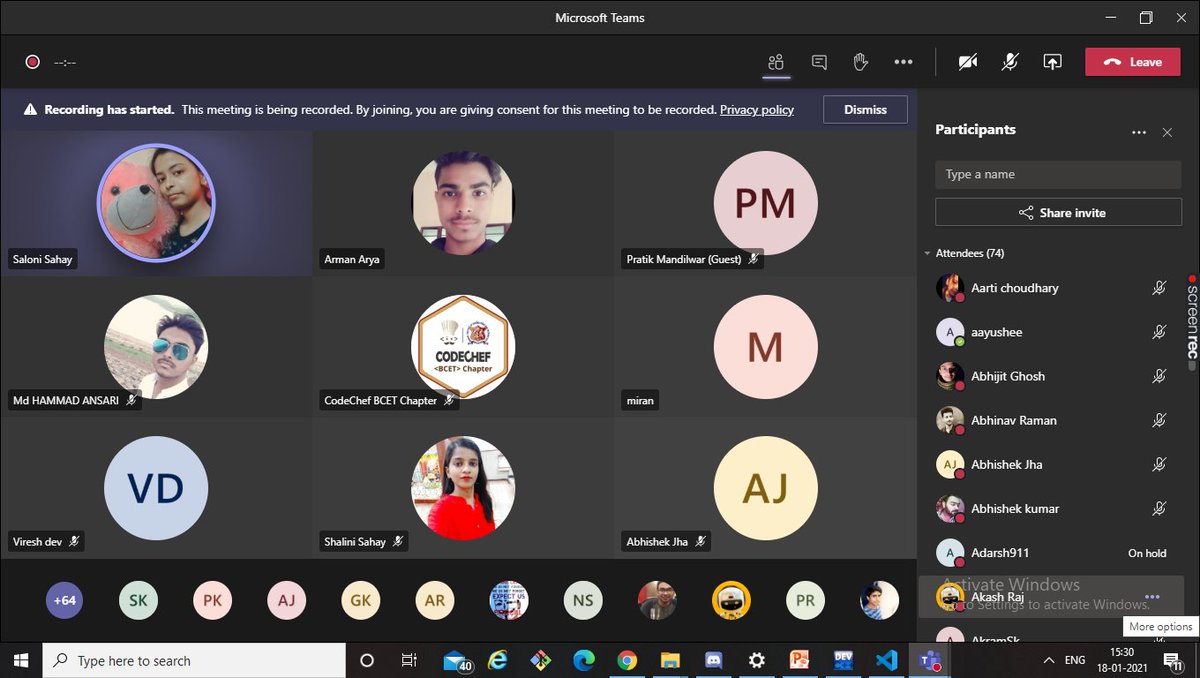Close the Participants panel

click(1167, 132)
